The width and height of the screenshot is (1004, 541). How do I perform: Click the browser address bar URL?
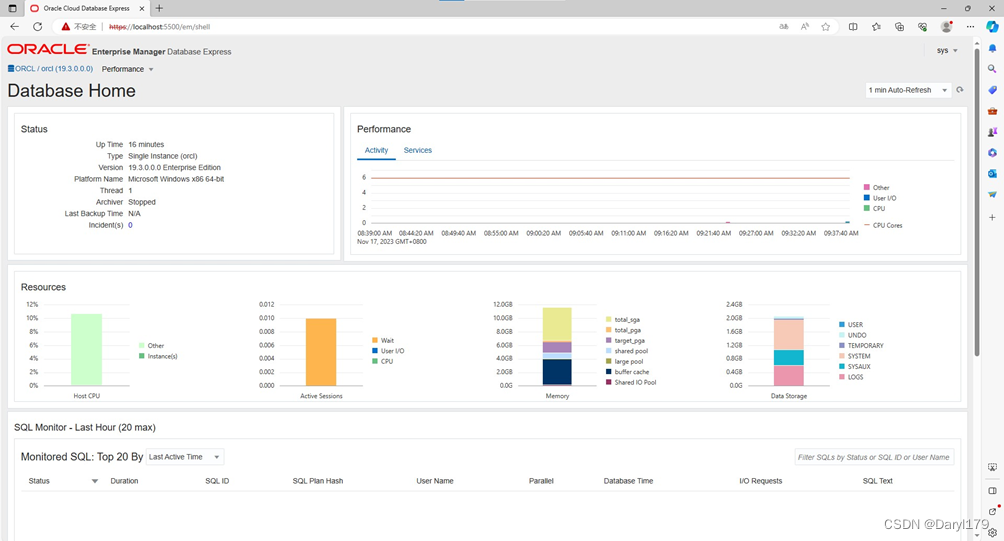pos(159,27)
